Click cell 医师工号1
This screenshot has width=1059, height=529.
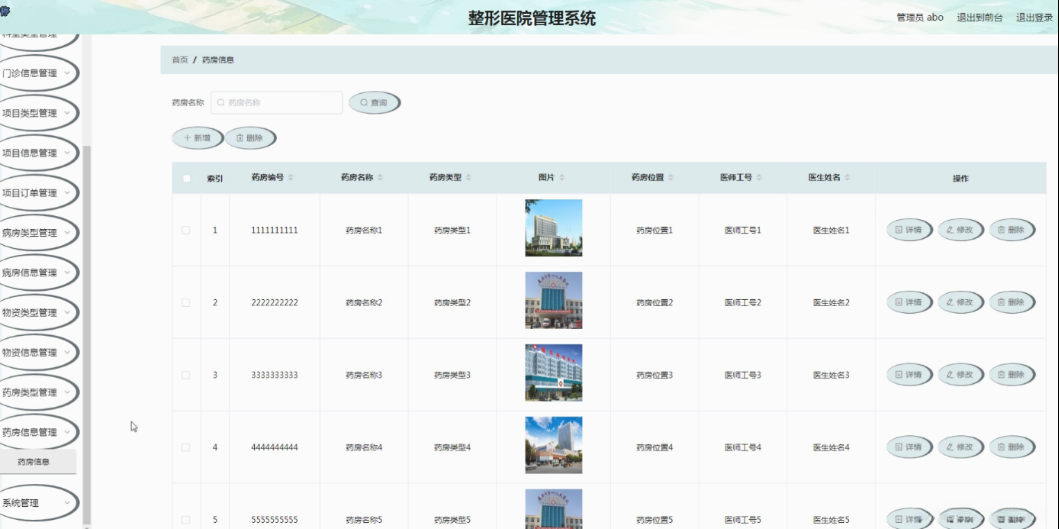click(743, 230)
